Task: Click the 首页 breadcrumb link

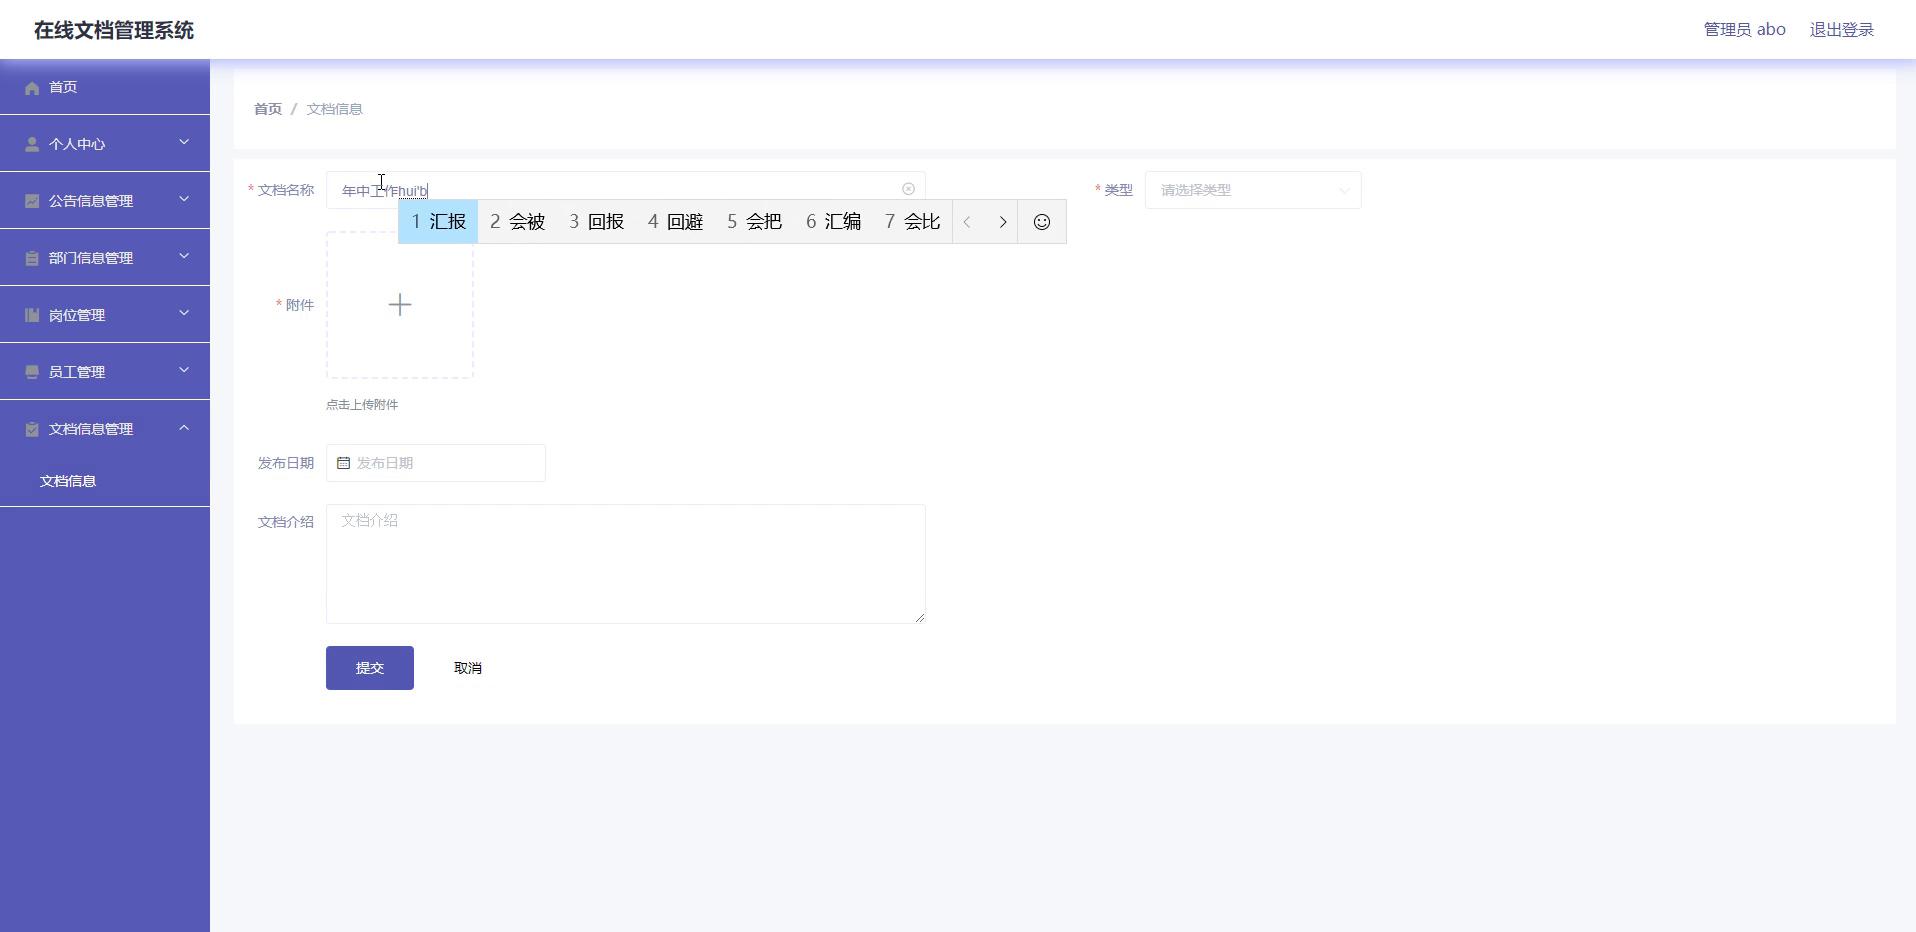Action: 267,109
